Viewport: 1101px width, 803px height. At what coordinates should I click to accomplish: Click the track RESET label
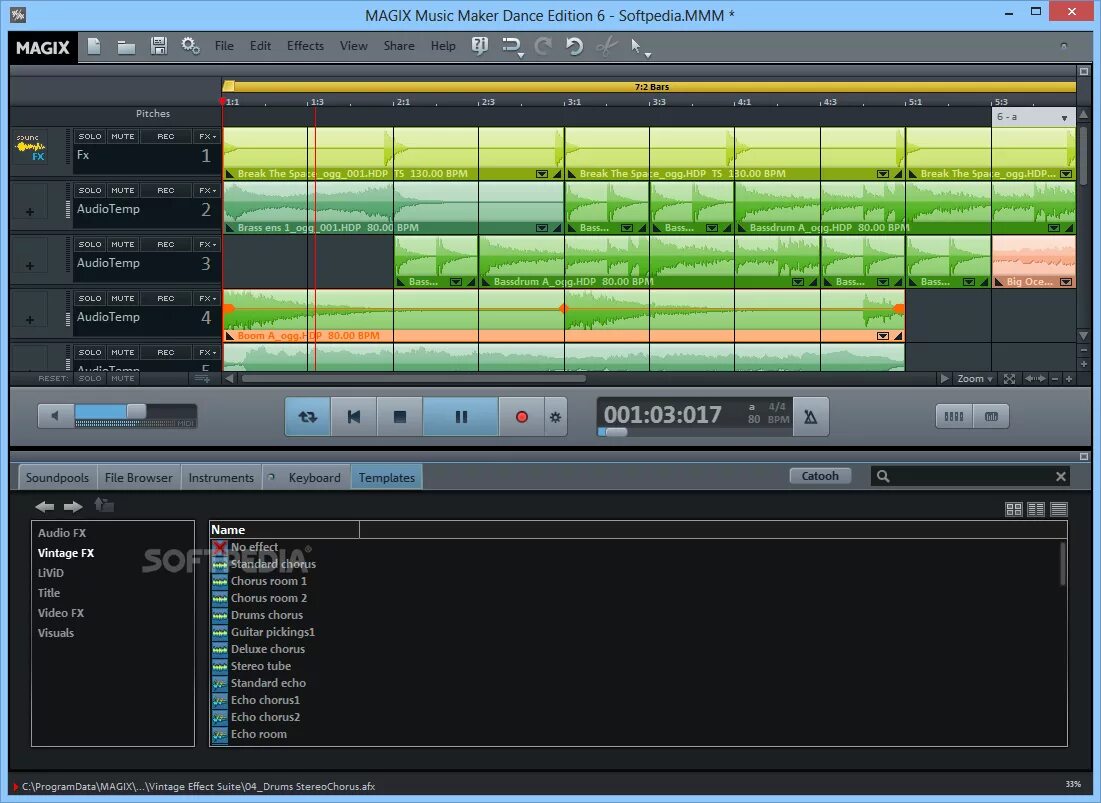point(53,378)
